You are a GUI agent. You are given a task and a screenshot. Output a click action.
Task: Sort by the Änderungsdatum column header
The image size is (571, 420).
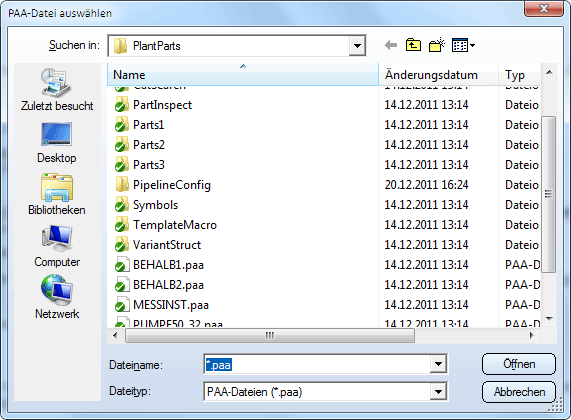(x=438, y=74)
